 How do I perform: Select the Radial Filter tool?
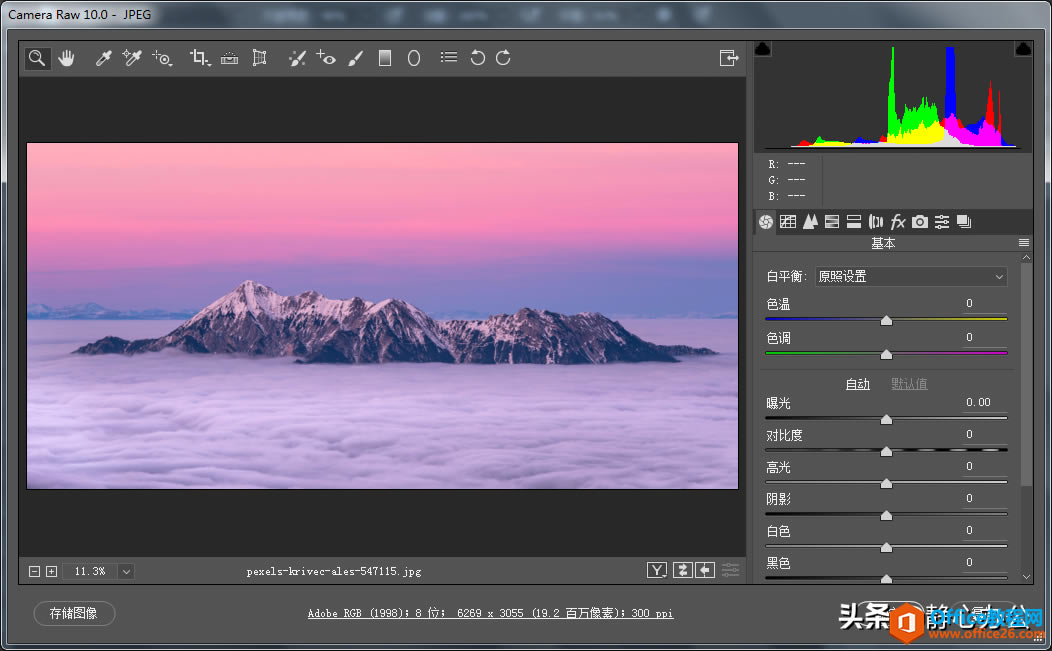click(414, 58)
